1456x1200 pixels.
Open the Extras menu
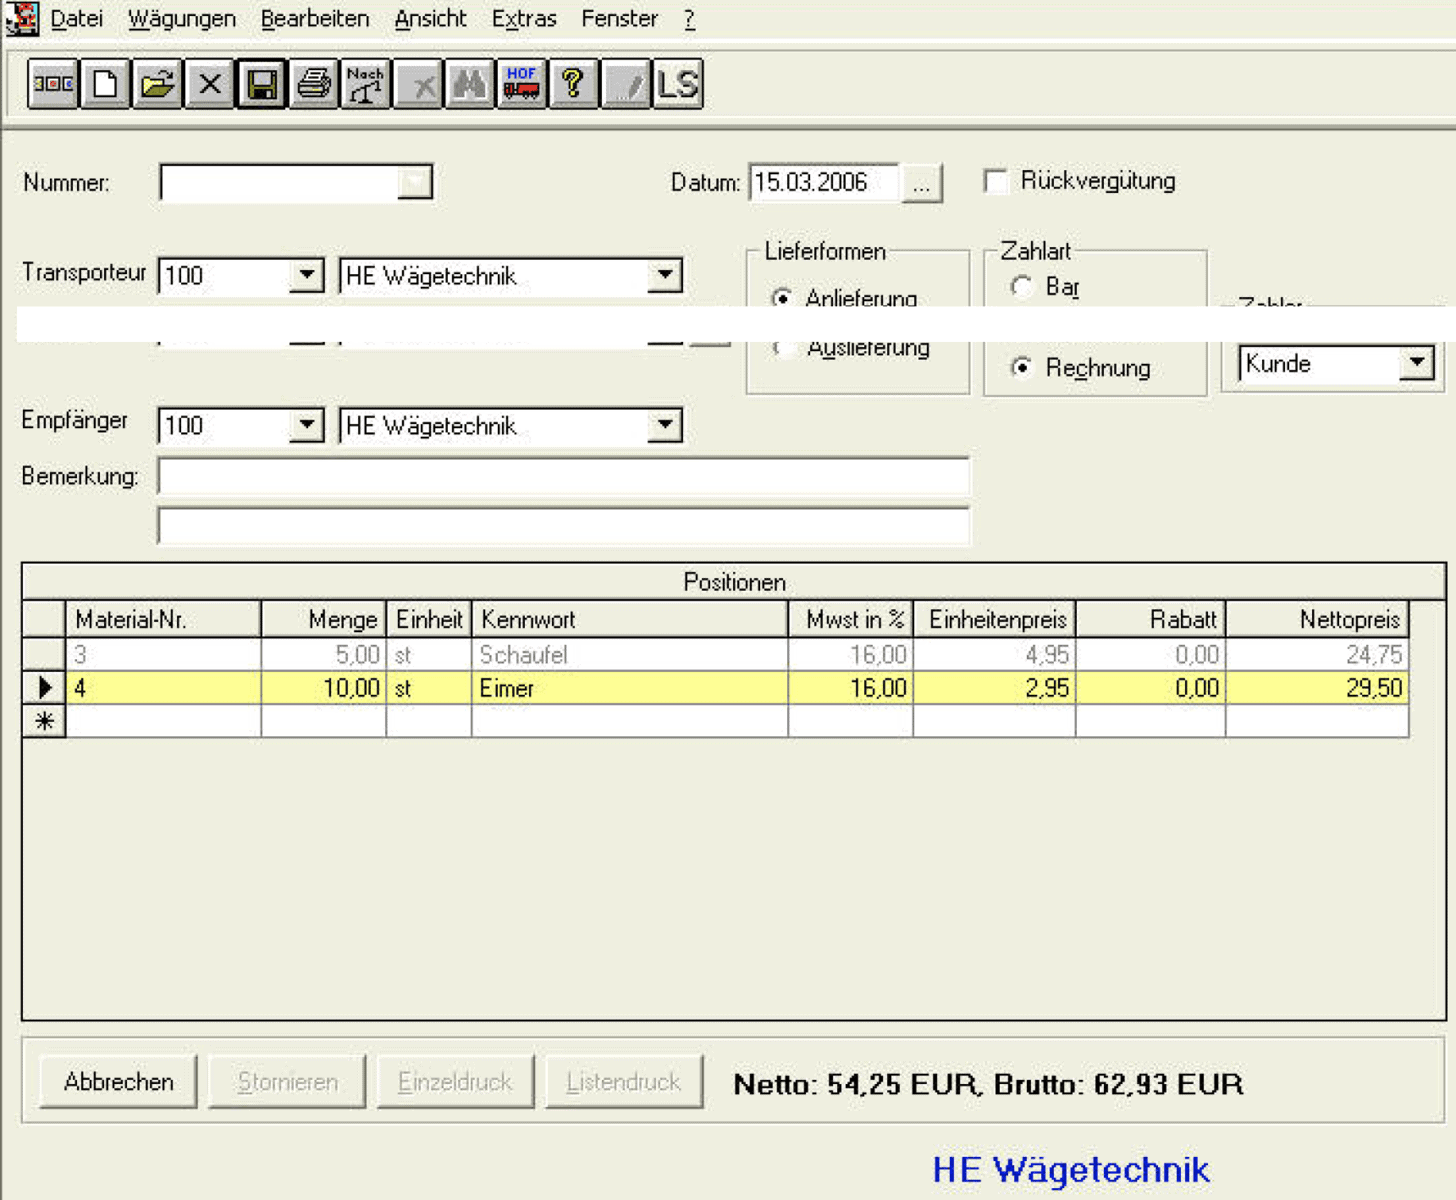[524, 18]
